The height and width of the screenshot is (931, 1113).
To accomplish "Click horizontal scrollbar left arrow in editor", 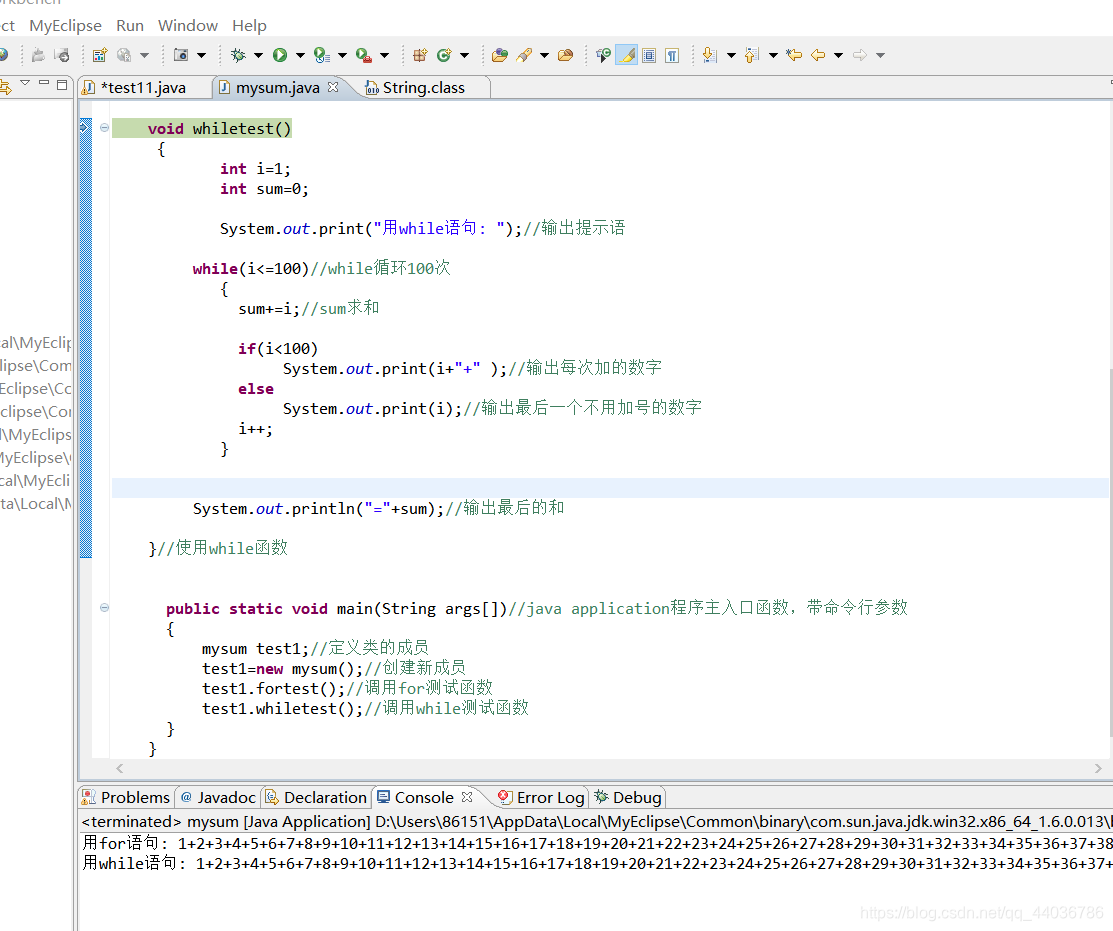I will (x=120, y=769).
